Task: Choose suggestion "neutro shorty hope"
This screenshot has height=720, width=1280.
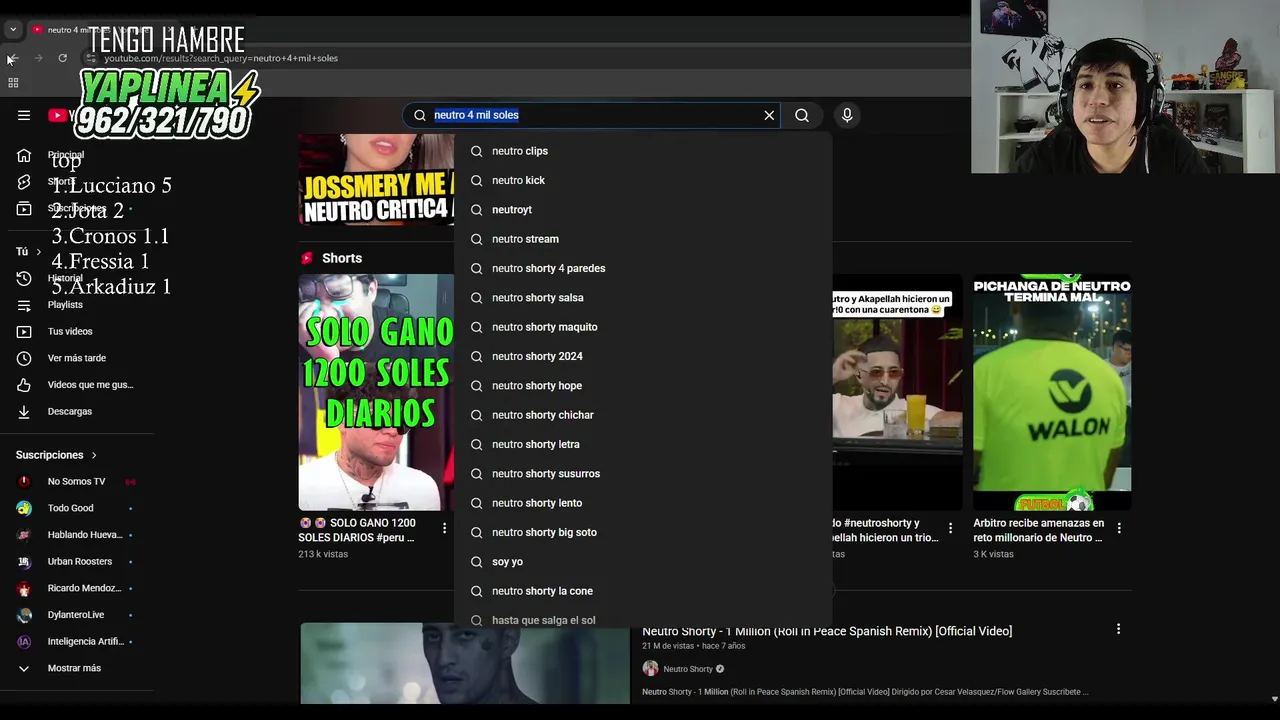Action: (x=643, y=386)
